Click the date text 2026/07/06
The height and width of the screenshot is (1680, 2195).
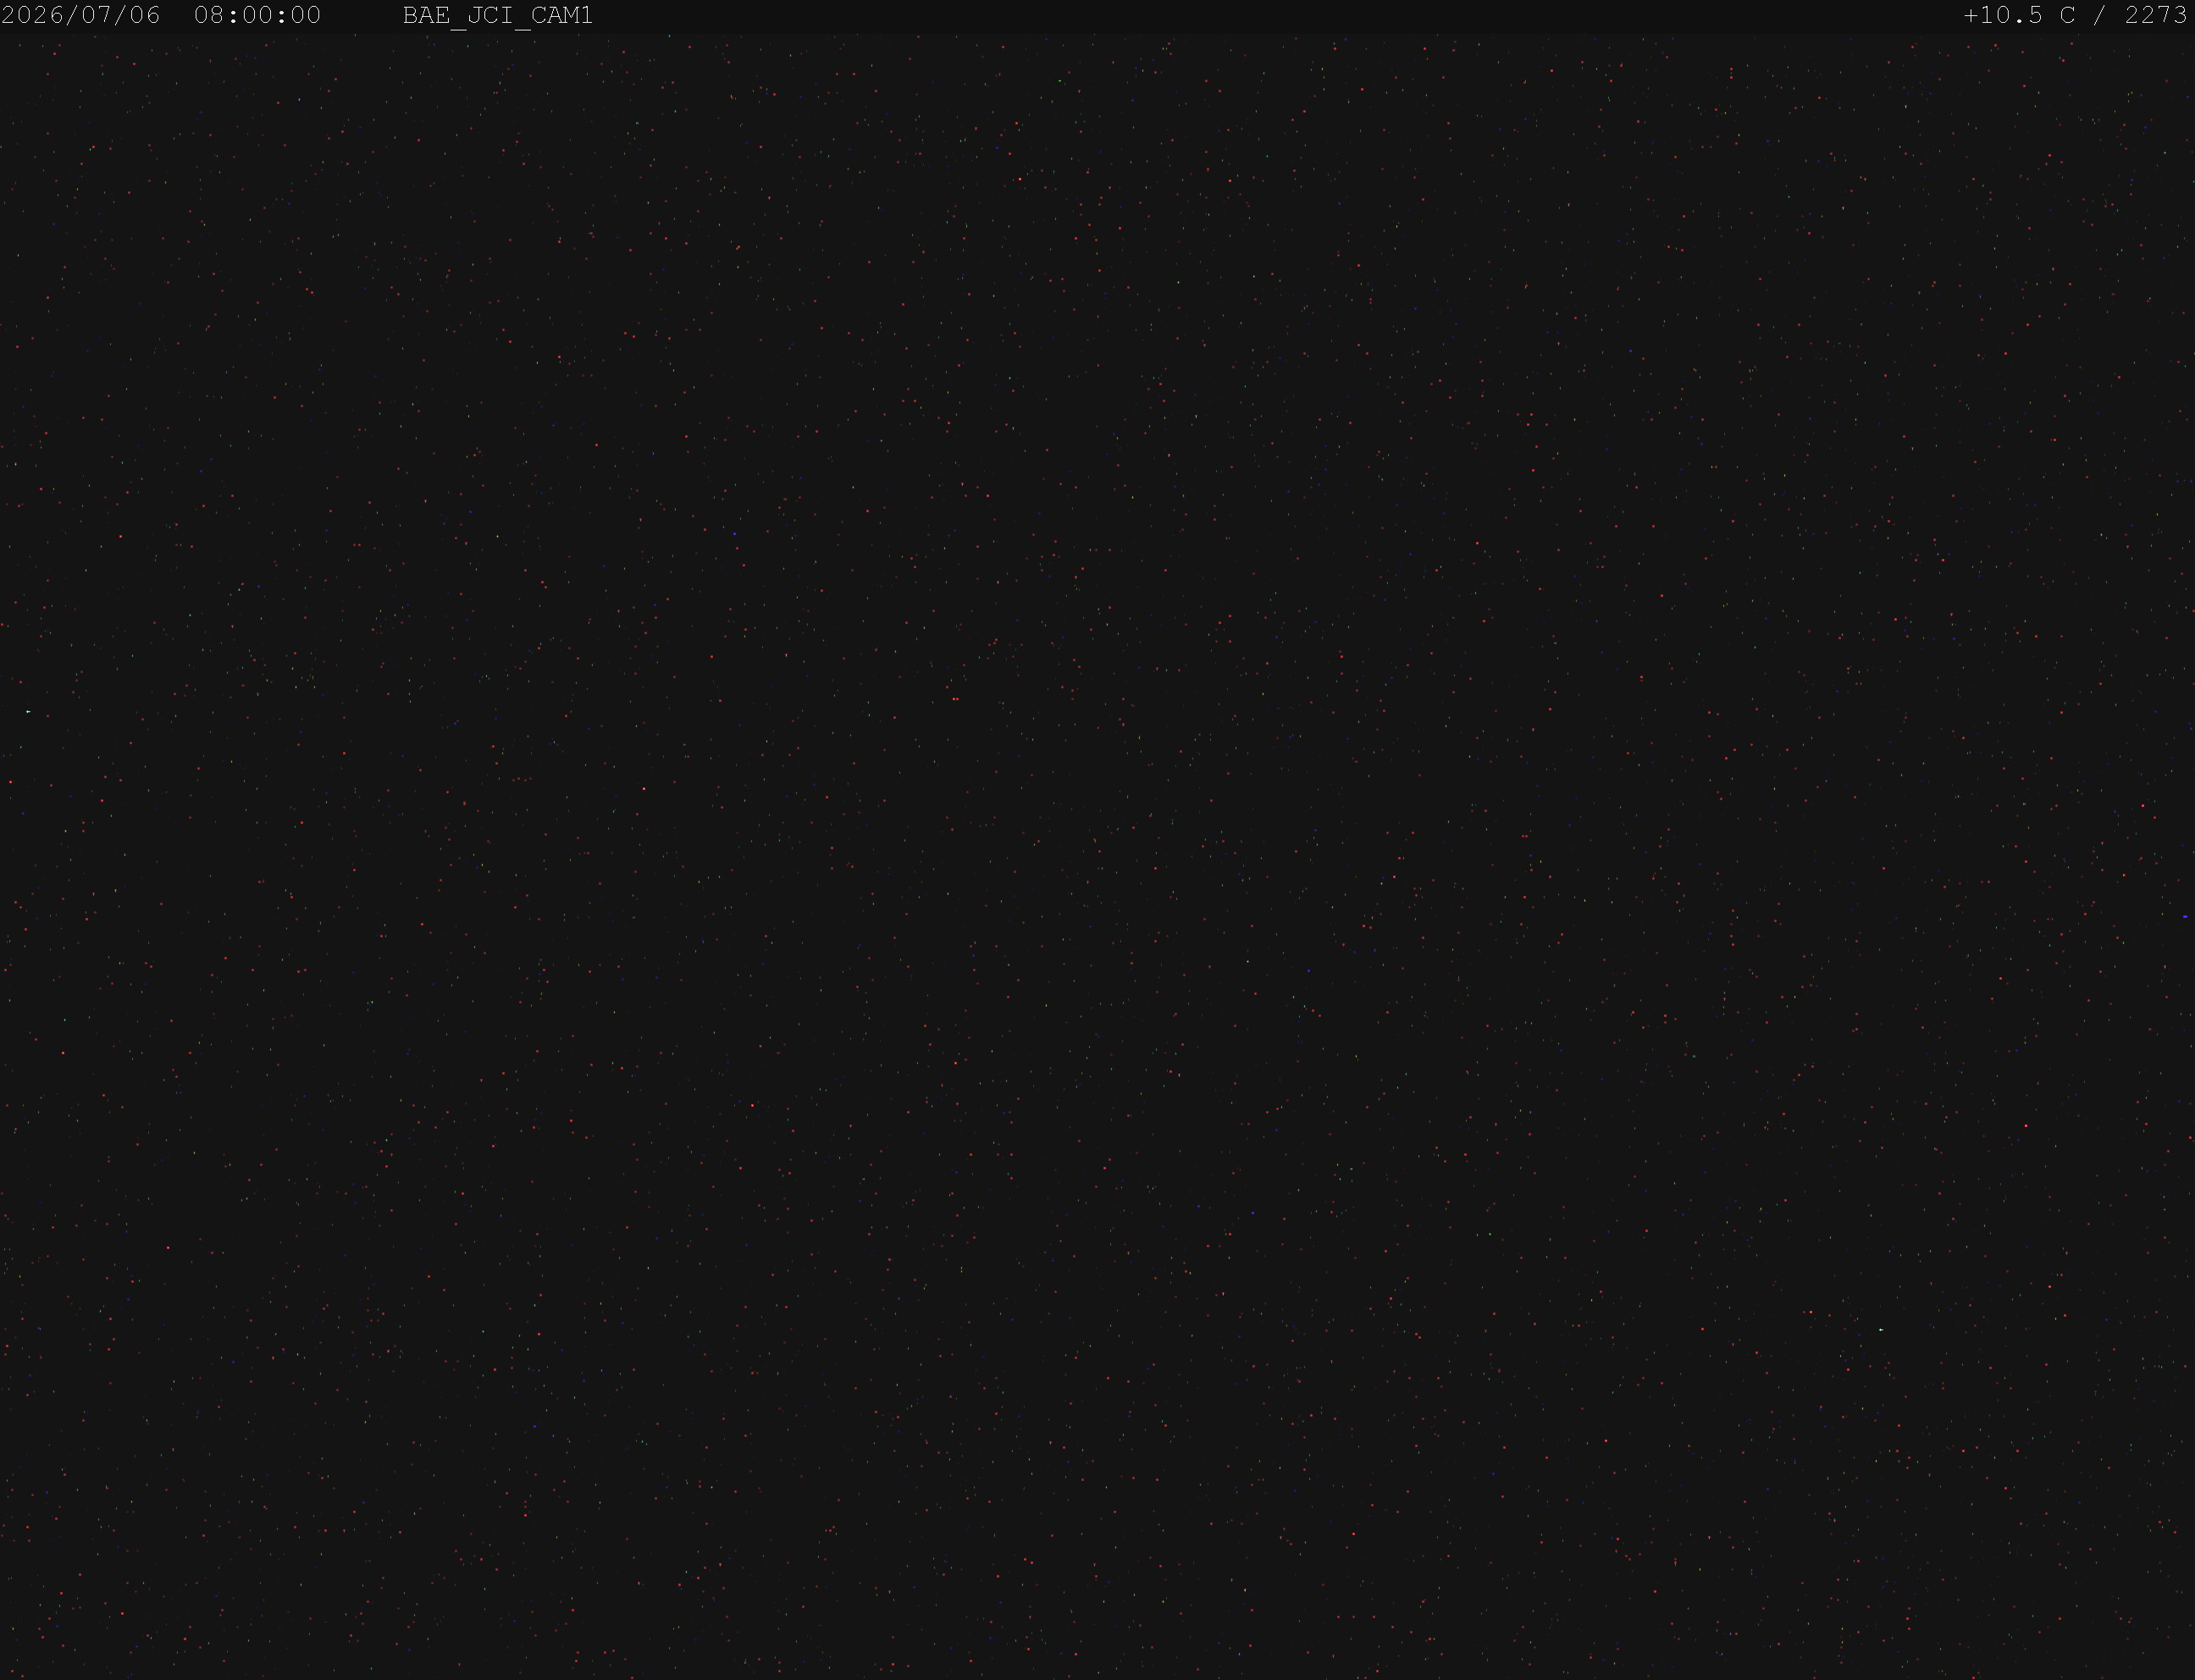pos(81,15)
